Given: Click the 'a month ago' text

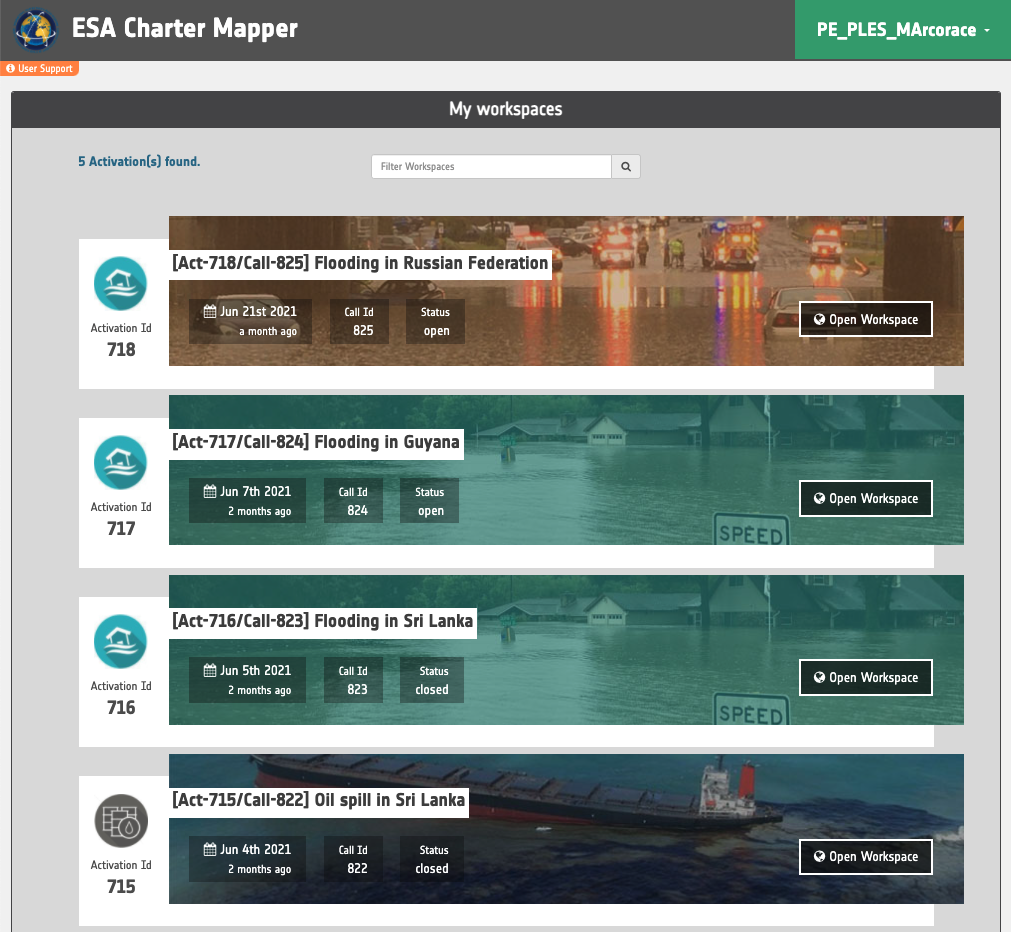Looking at the screenshot, I should tap(268, 332).
